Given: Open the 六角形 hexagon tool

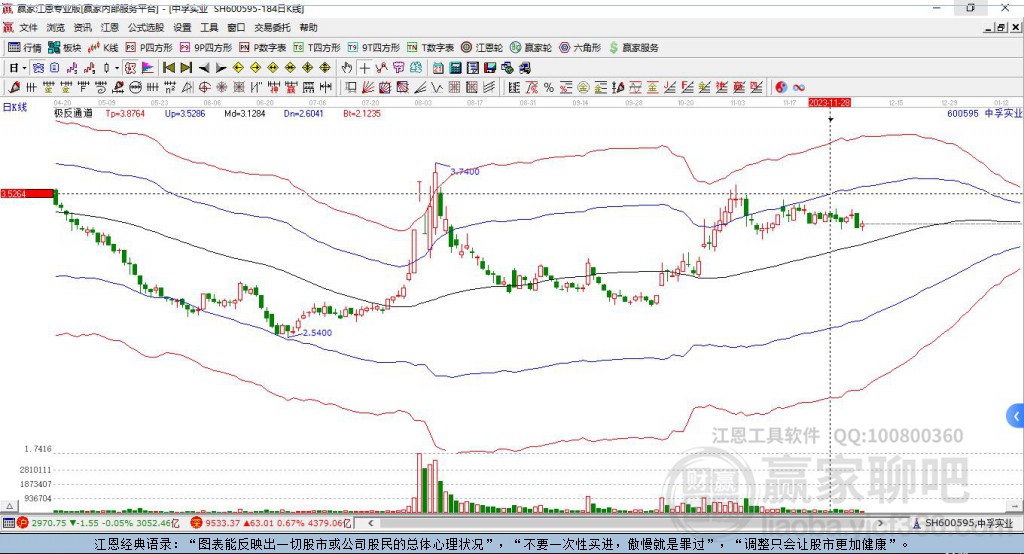Looking at the screenshot, I should tap(580, 48).
